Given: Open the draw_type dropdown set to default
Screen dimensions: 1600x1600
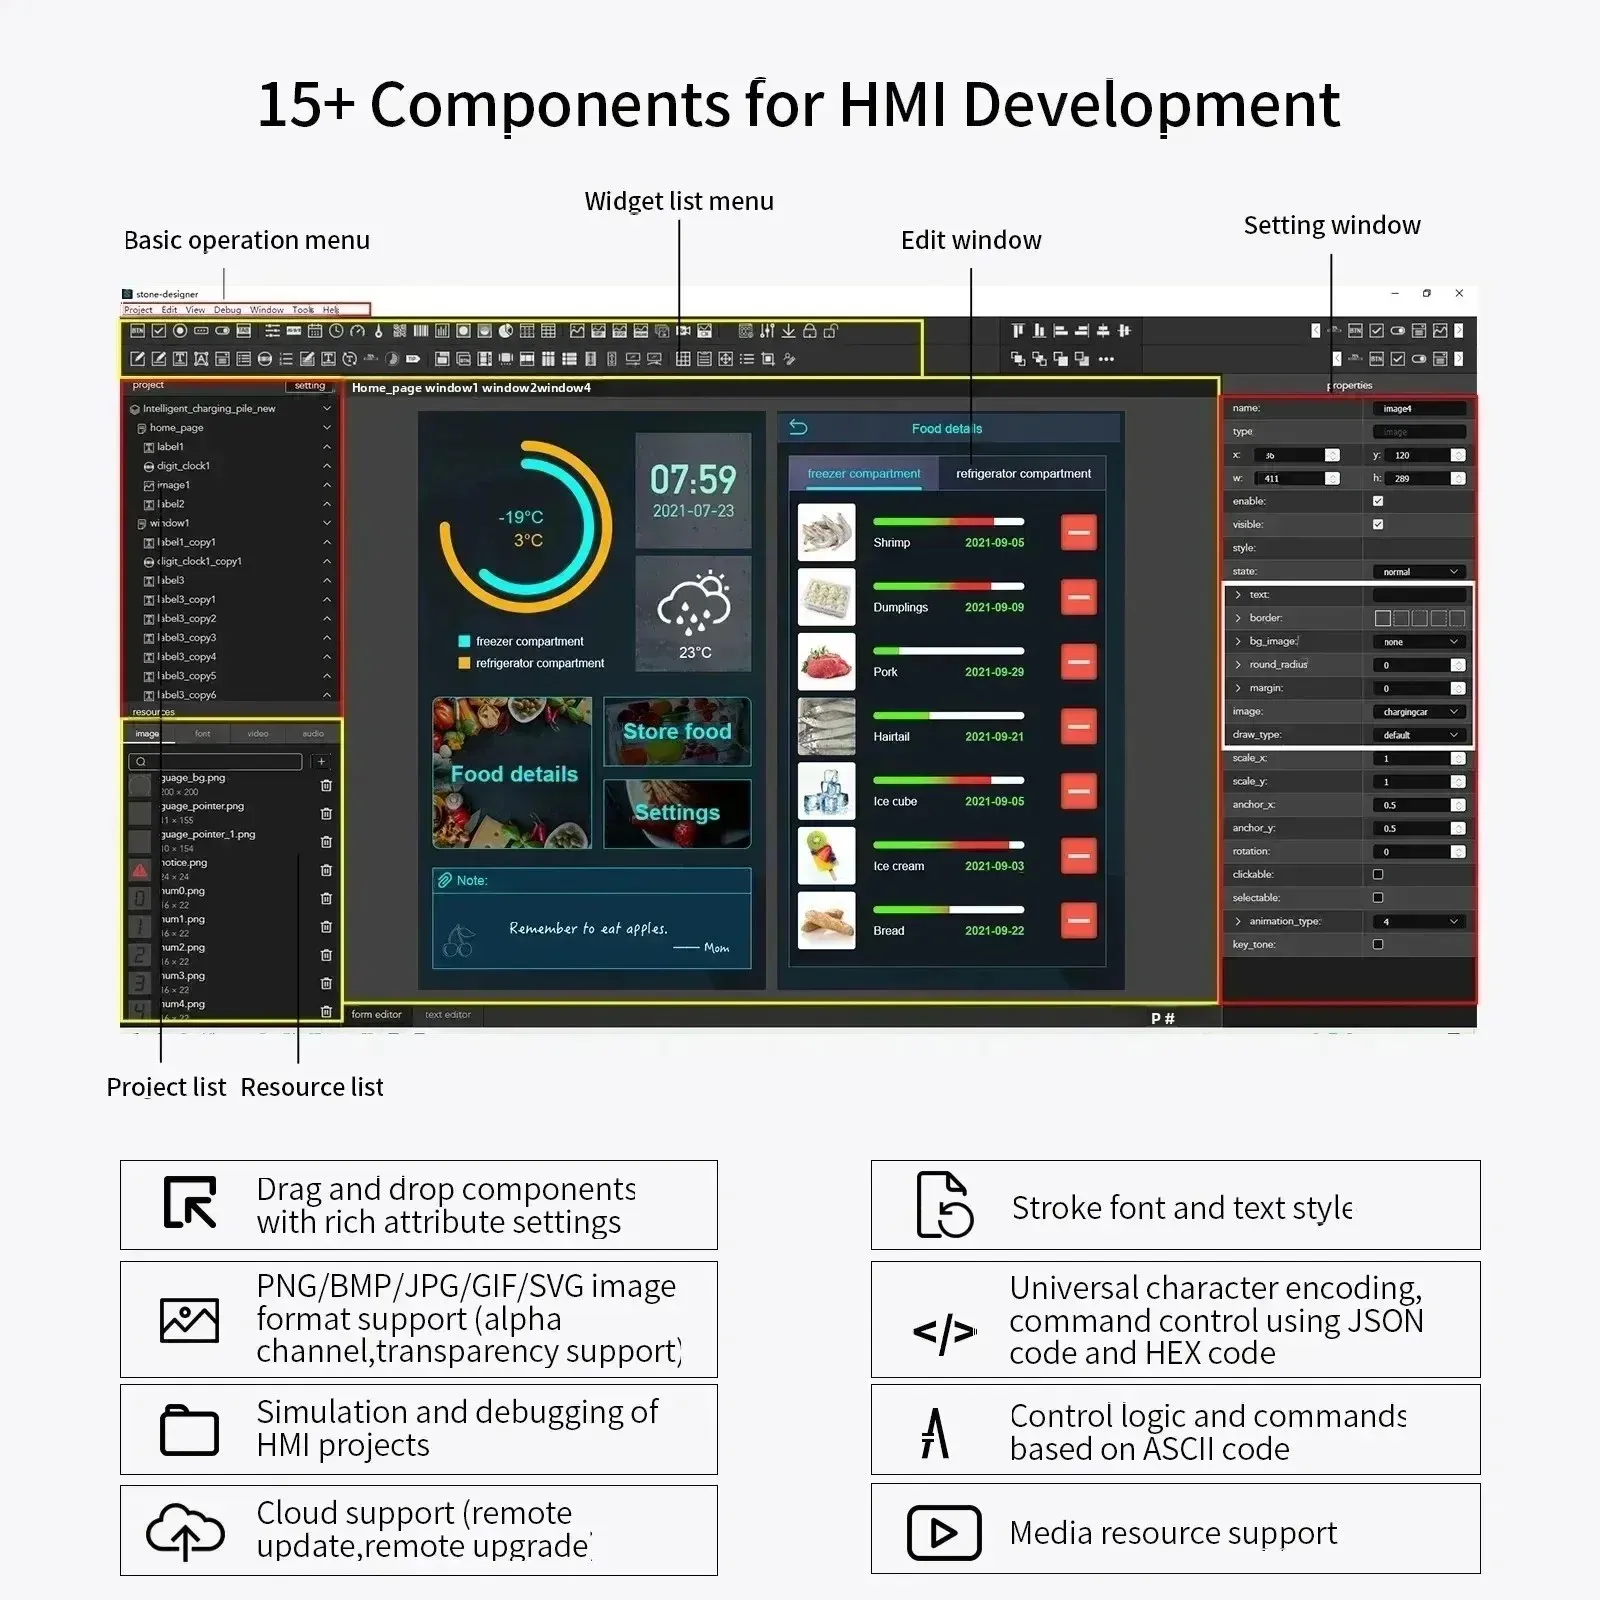Looking at the screenshot, I should point(1419,735).
